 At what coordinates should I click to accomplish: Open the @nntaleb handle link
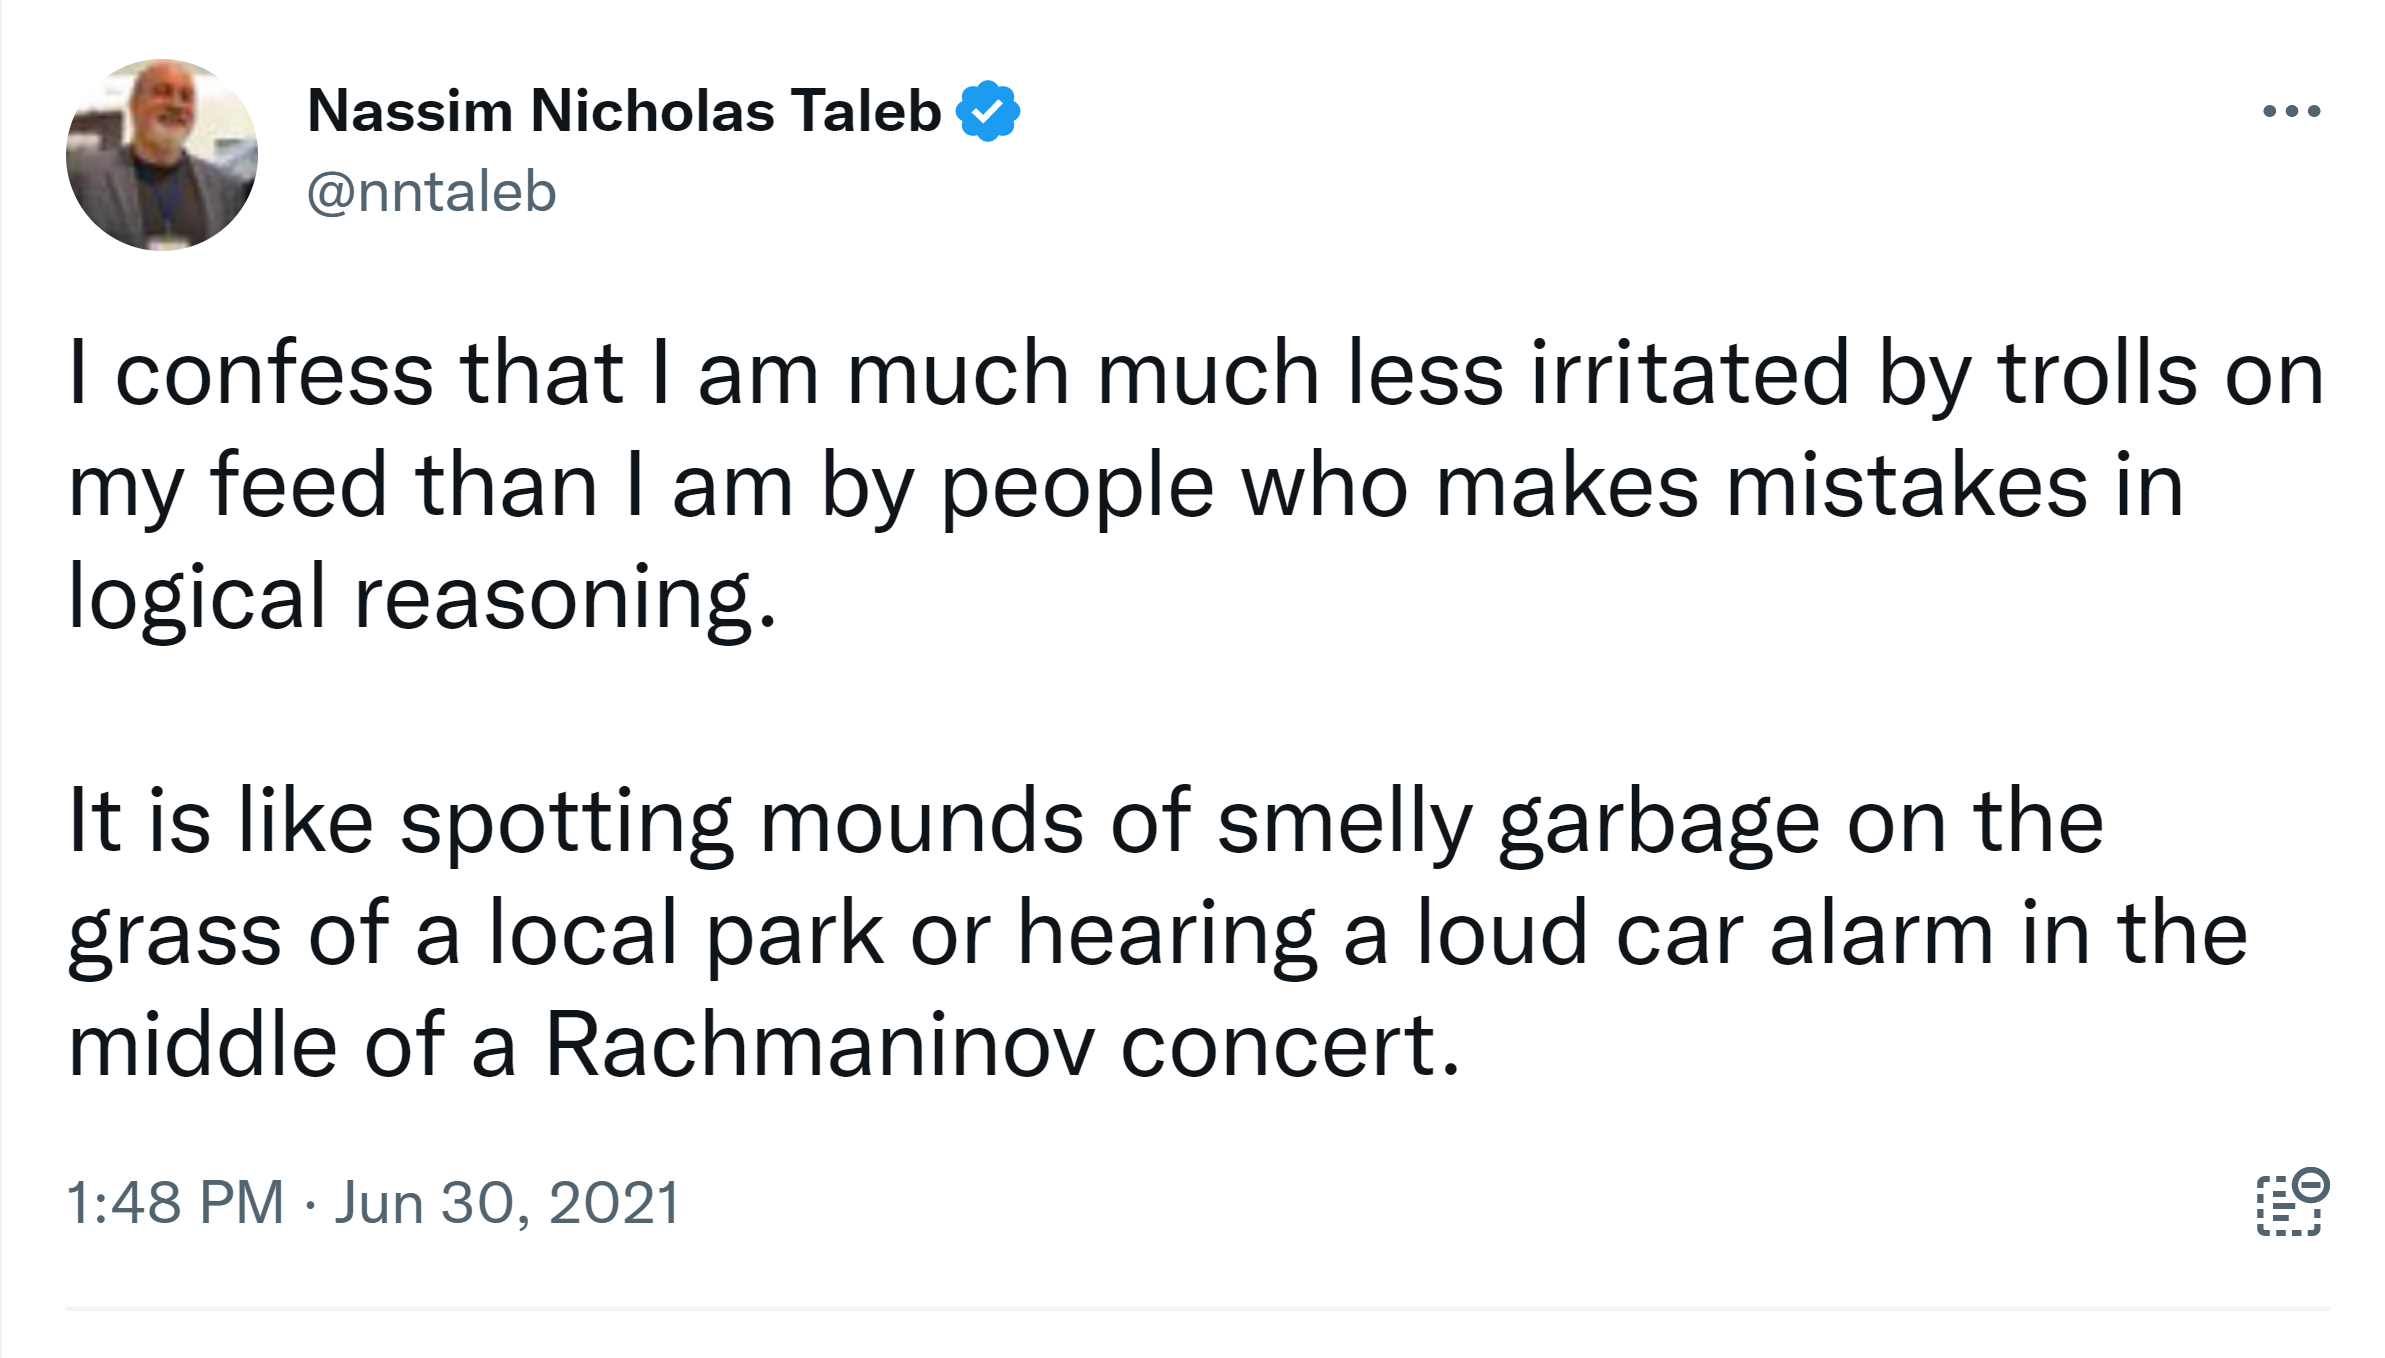[431, 192]
